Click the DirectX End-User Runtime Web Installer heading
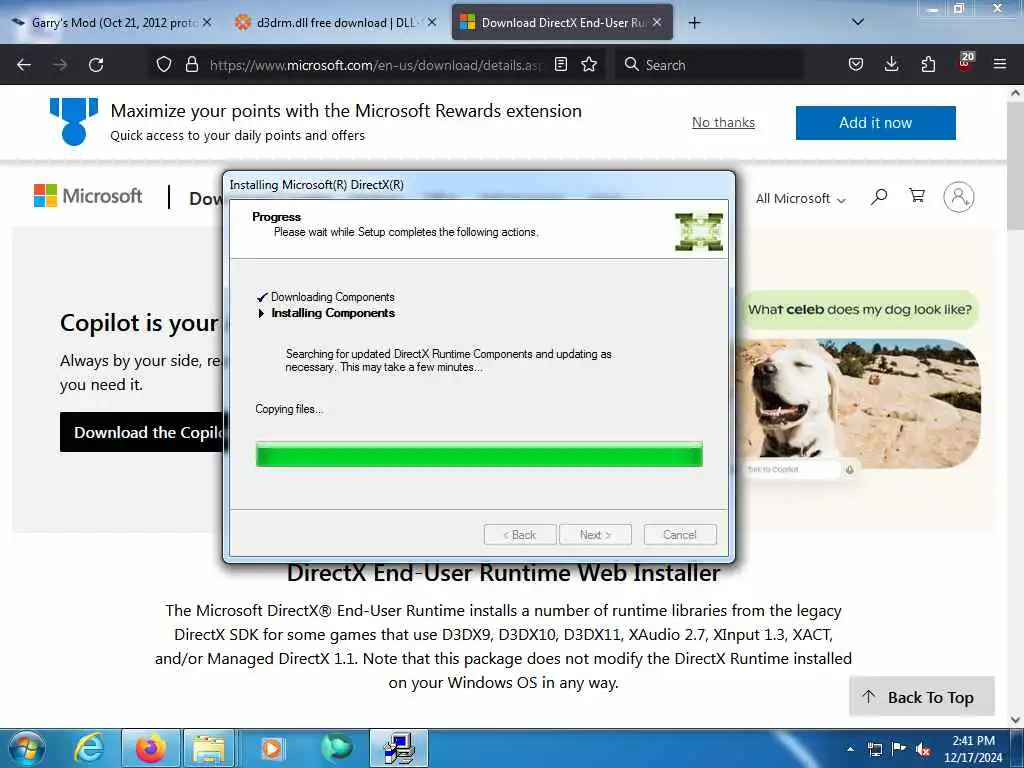The image size is (1024, 768). 504,573
